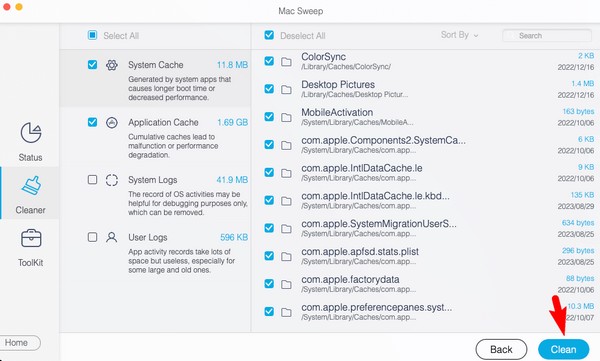Uncheck the MobileActivation item checkbox
Screen dimensions: 600x361
point(269,116)
